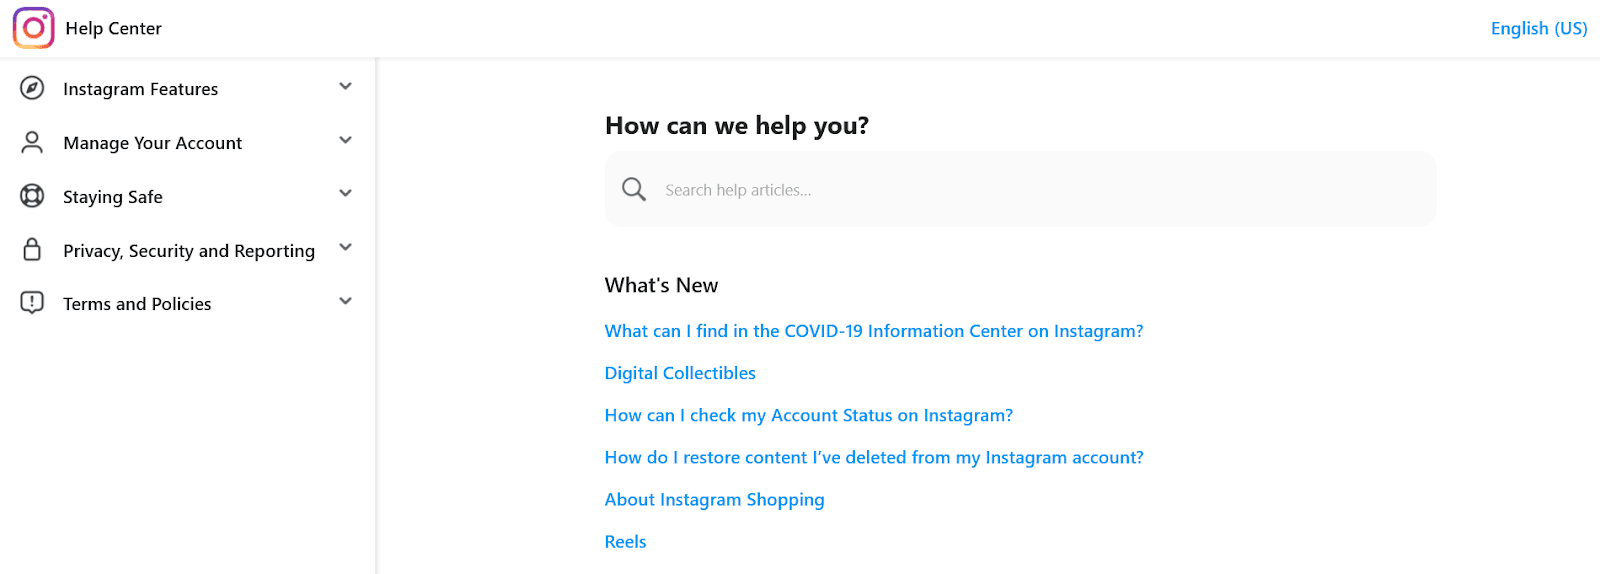Click the magnifying glass search icon
This screenshot has width=1600, height=574.
tap(634, 189)
